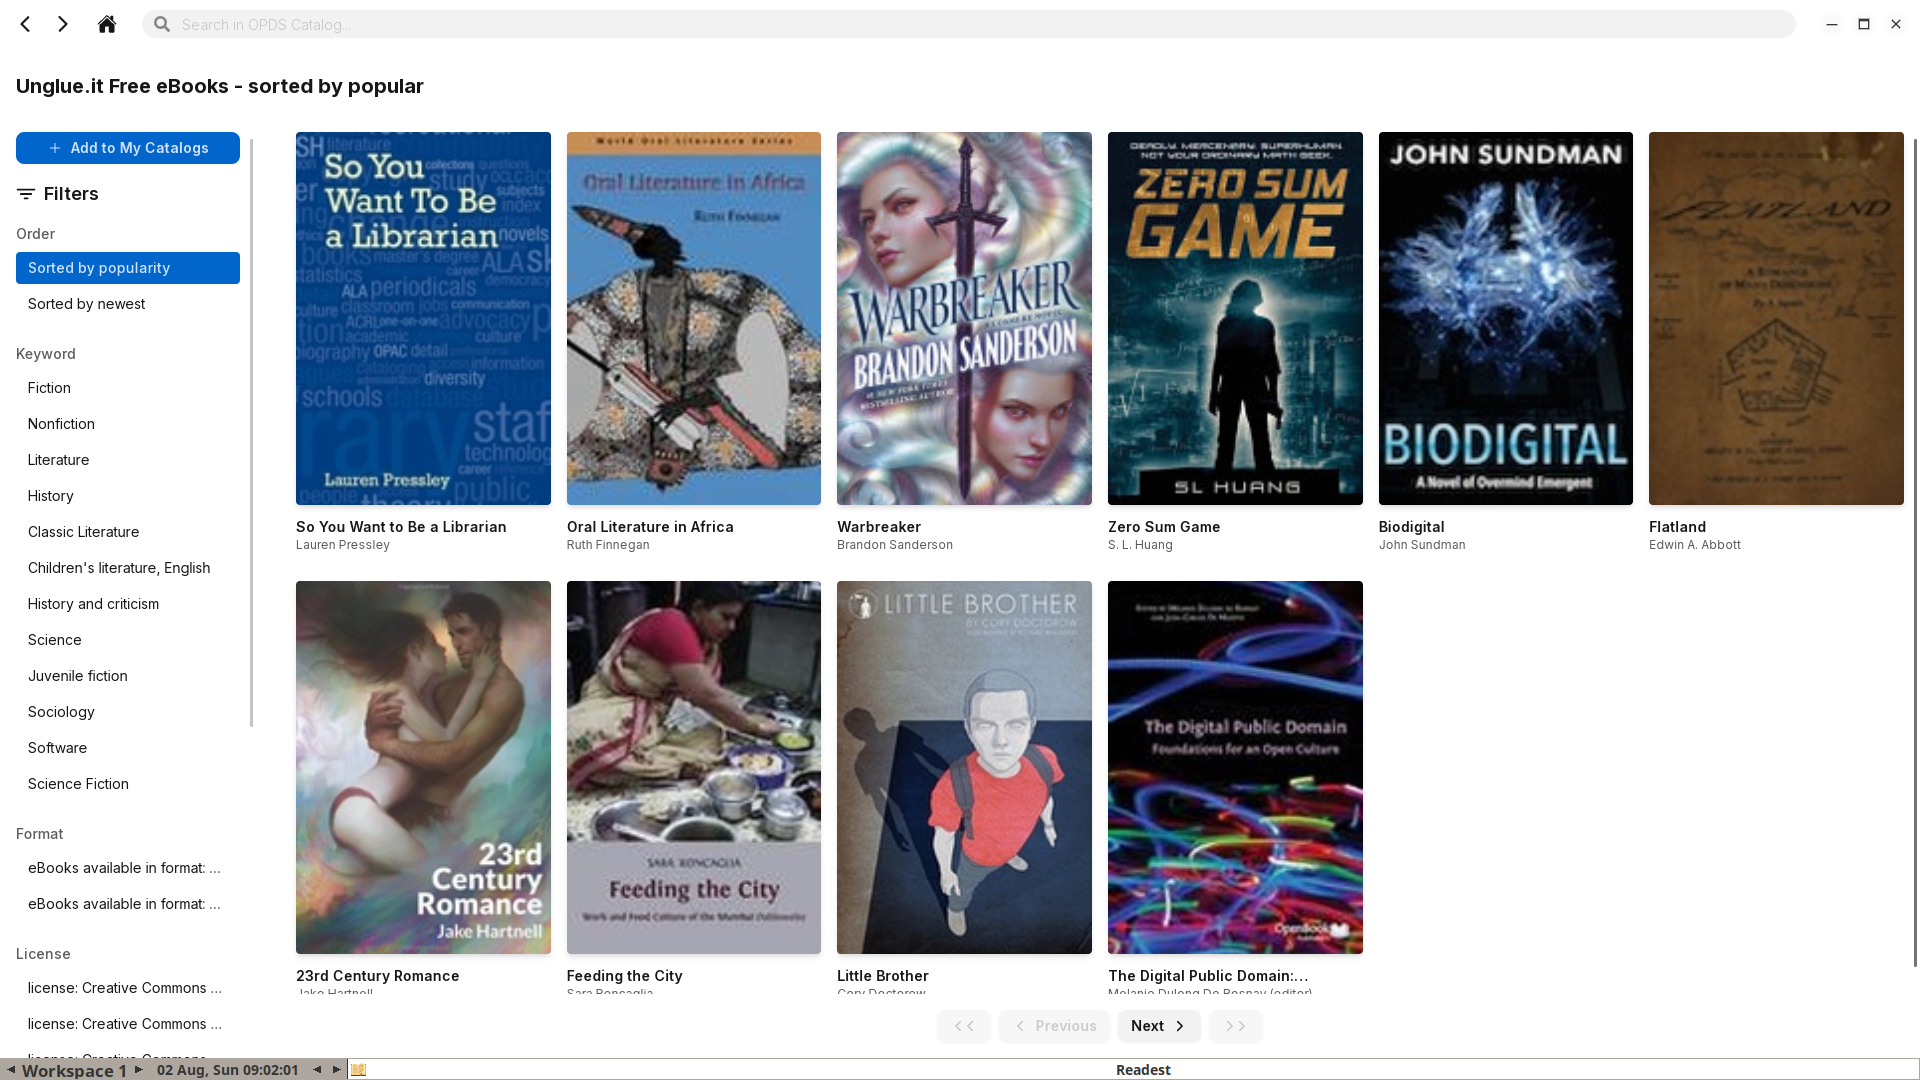Image resolution: width=1920 pixels, height=1080 pixels.
Task: Click author name S. L. Huang
Action: click(x=1140, y=545)
